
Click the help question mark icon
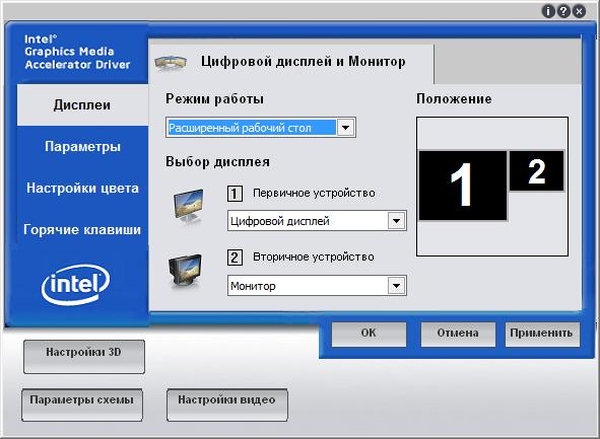coord(563,11)
